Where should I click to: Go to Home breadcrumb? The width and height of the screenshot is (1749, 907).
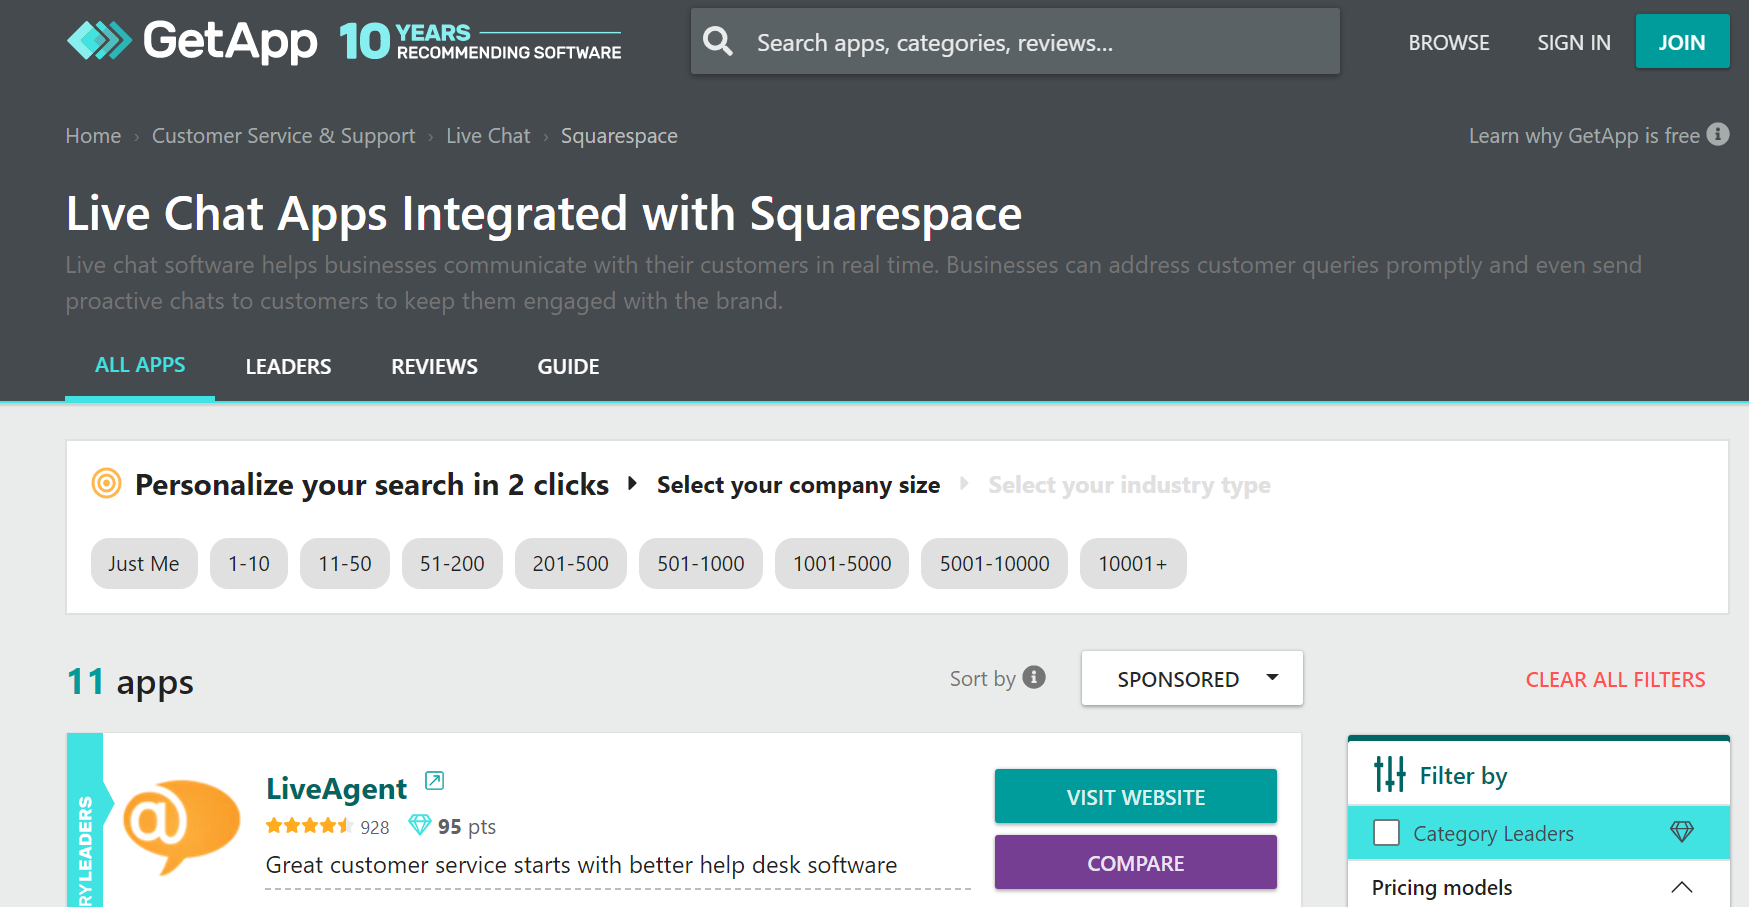[x=93, y=136]
